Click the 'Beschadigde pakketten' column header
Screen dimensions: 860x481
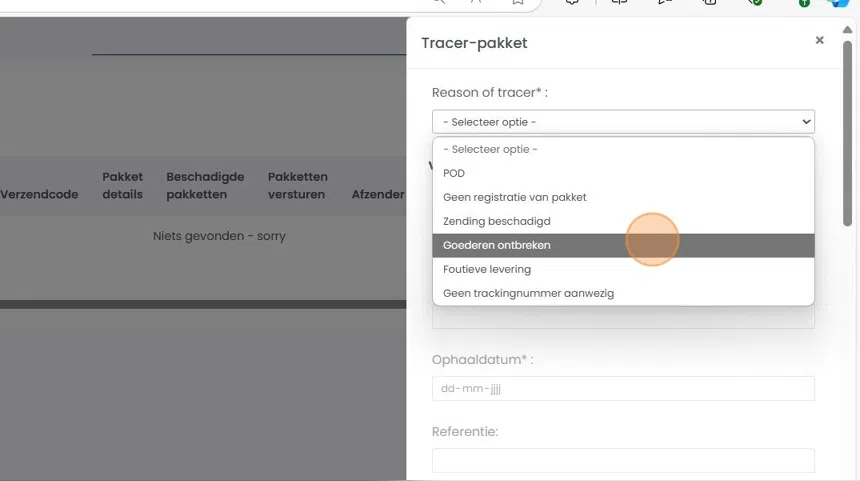(205, 186)
